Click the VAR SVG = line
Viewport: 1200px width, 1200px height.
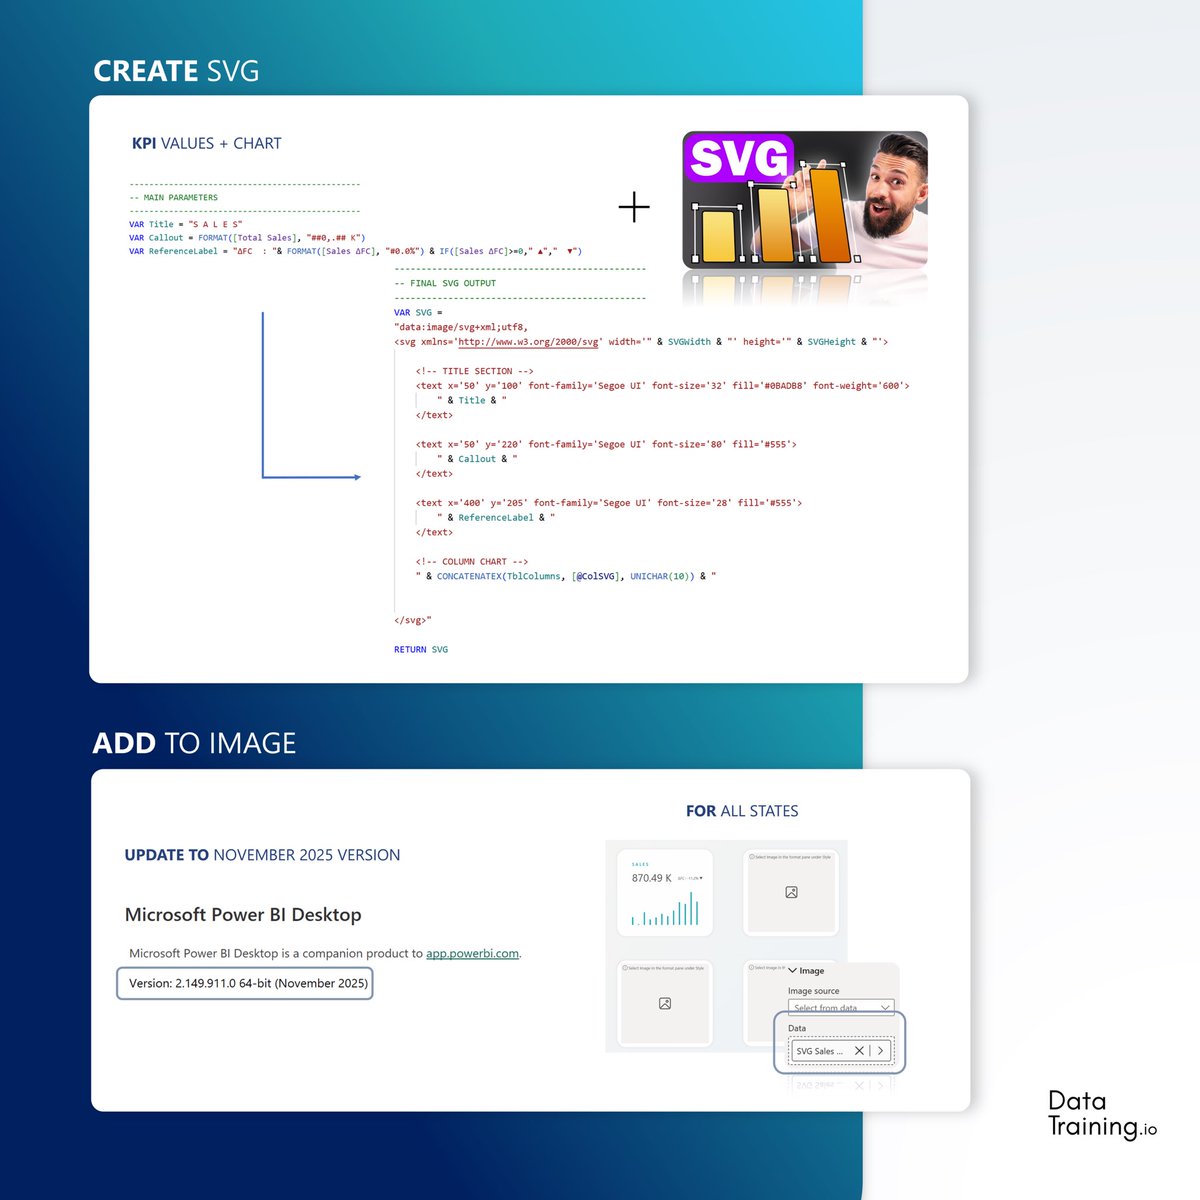[x=418, y=313]
